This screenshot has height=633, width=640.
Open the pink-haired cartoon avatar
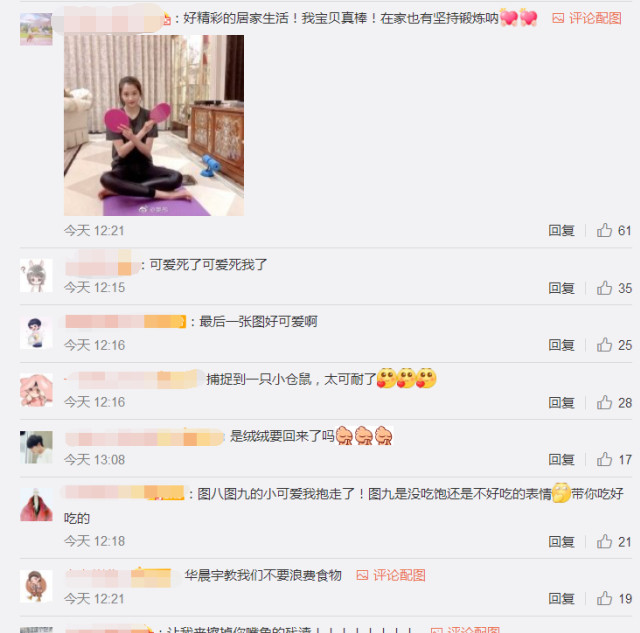[x=36, y=390]
